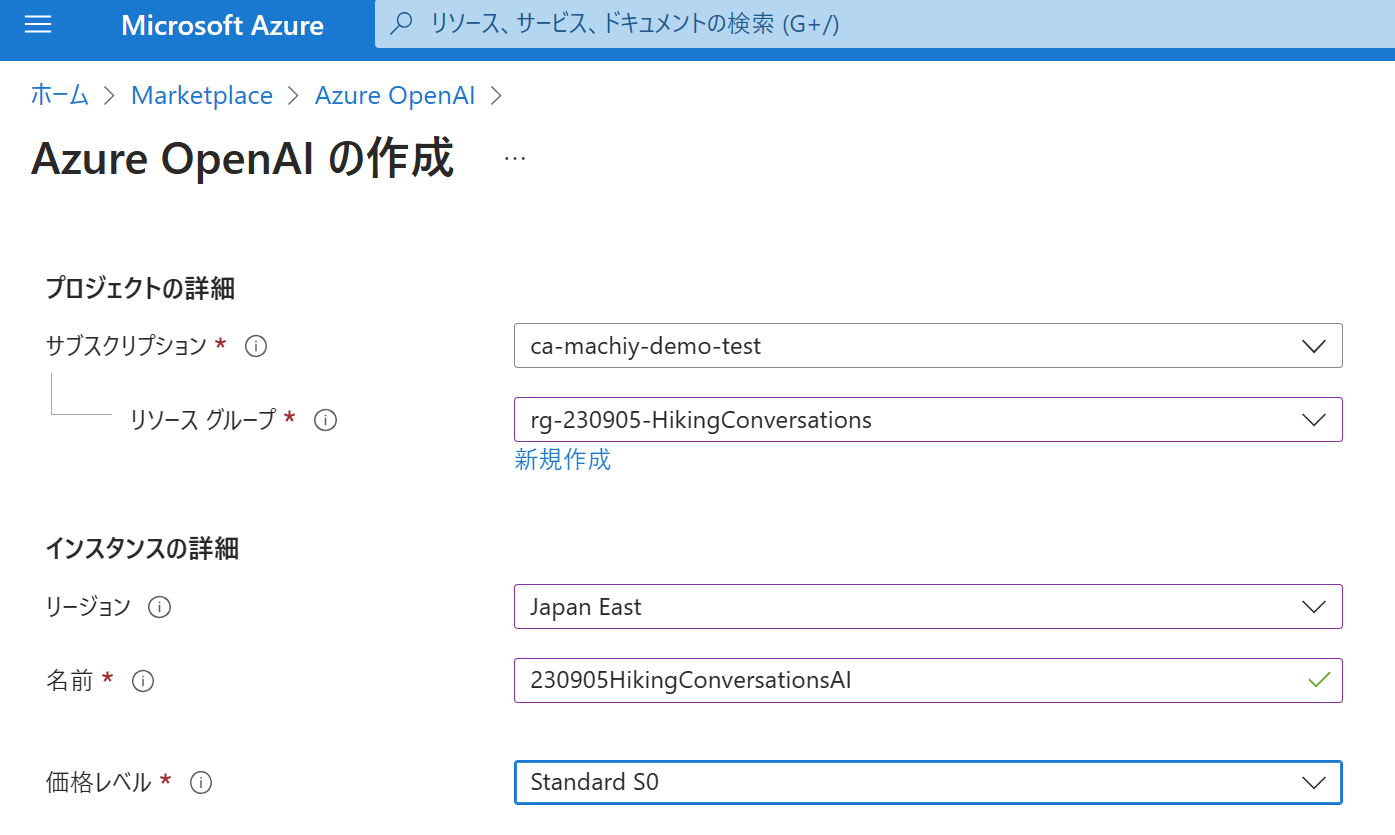This screenshot has height=835, width=1395.
Task: Click the 名前 label text
Action: tap(69, 682)
